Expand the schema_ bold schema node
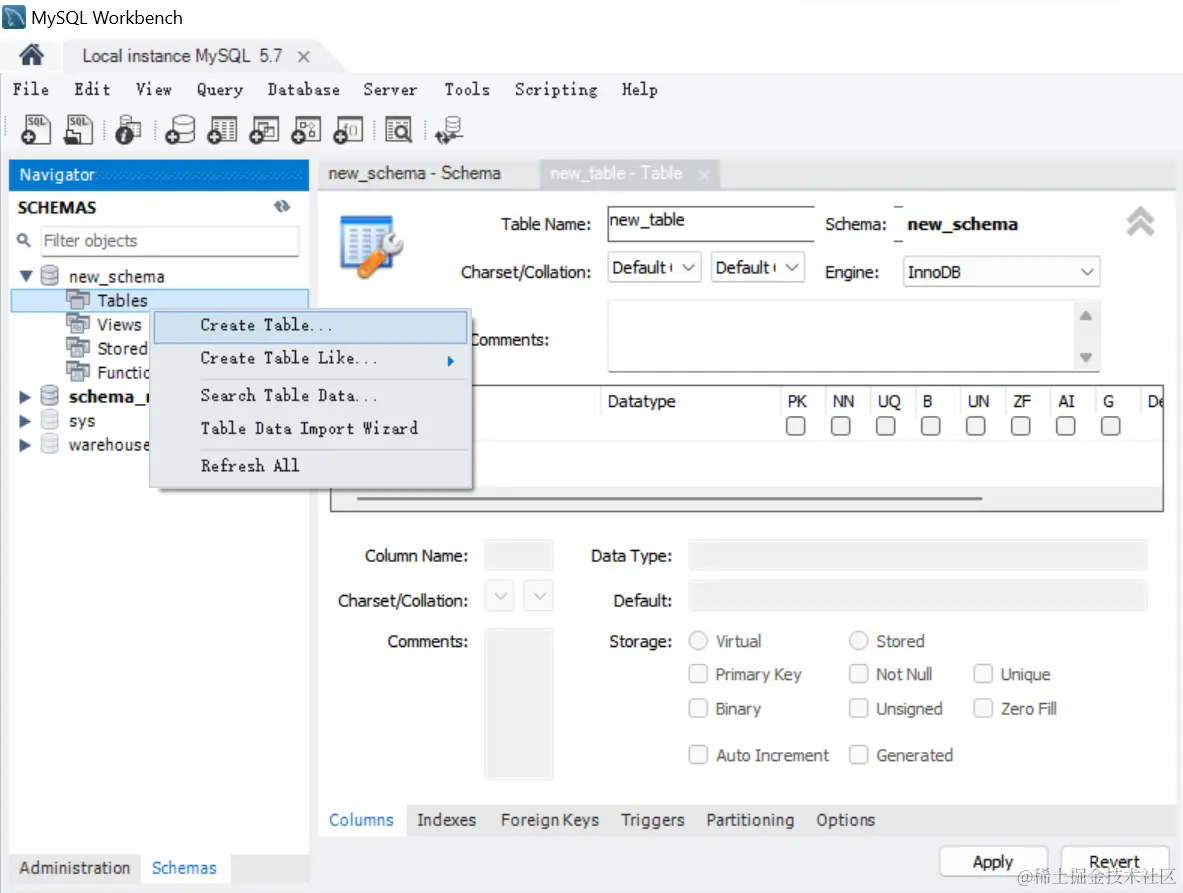The width and height of the screenshot is (1183, 893). [25, 397]
